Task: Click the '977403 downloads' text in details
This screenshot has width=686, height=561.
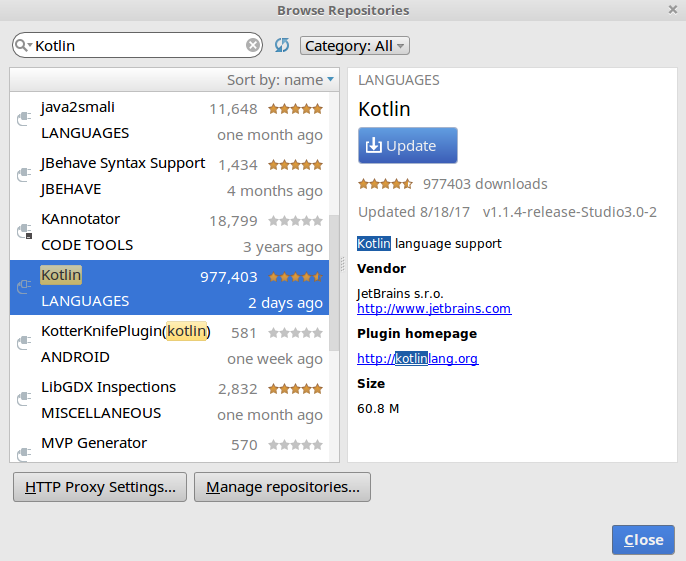Action: [x=485, y=184]
